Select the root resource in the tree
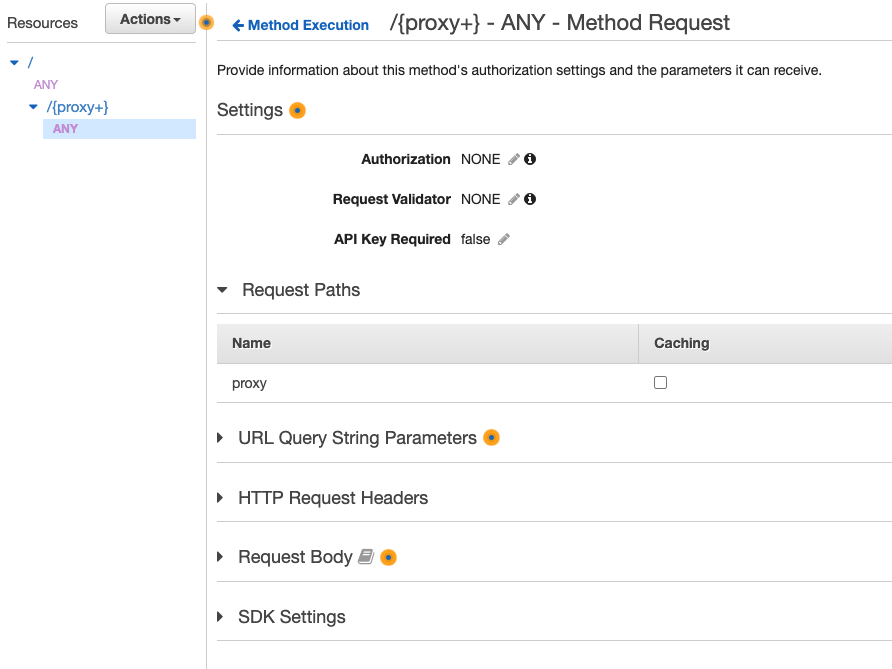Viewport: 892px width, 669px height. [29, 61]
